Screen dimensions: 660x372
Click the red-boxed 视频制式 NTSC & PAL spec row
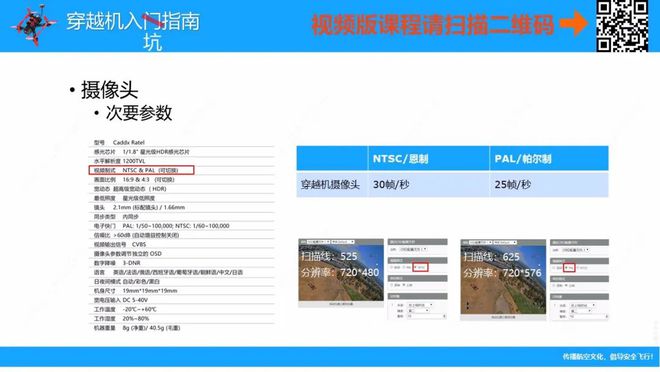[141, 170]
